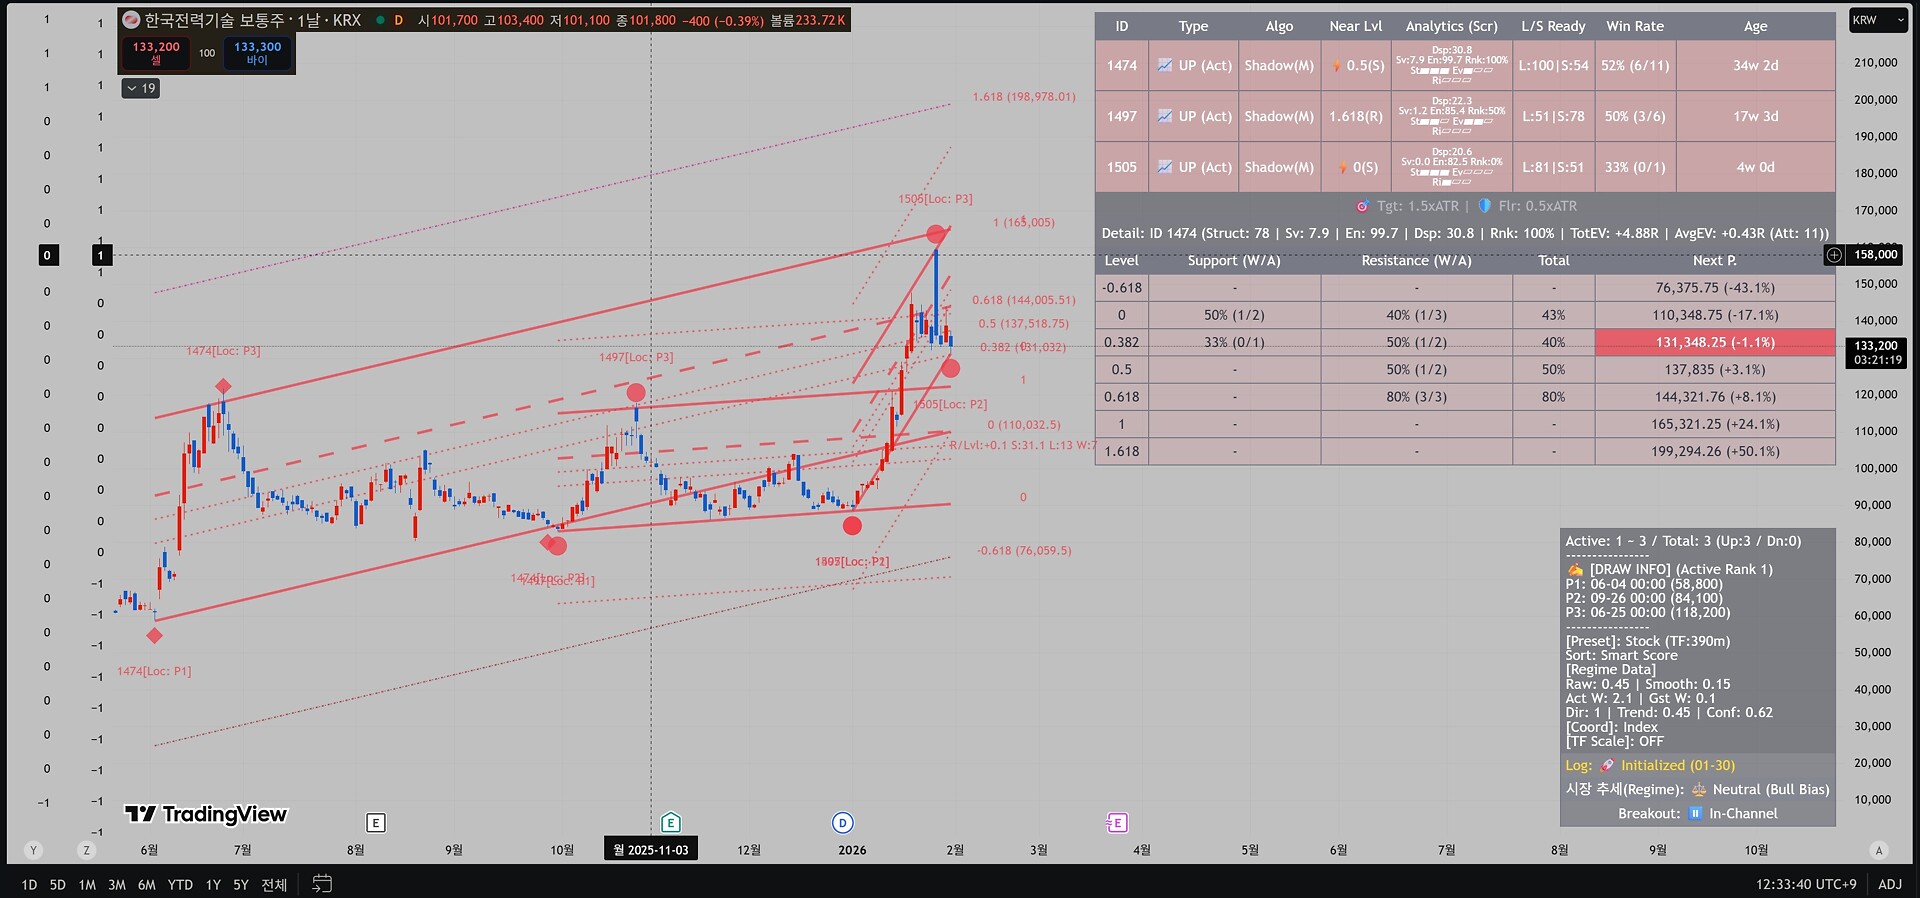Select the 1Y time range
Viewport: 1920px width, 898px height.
click(x=213, y=885)
